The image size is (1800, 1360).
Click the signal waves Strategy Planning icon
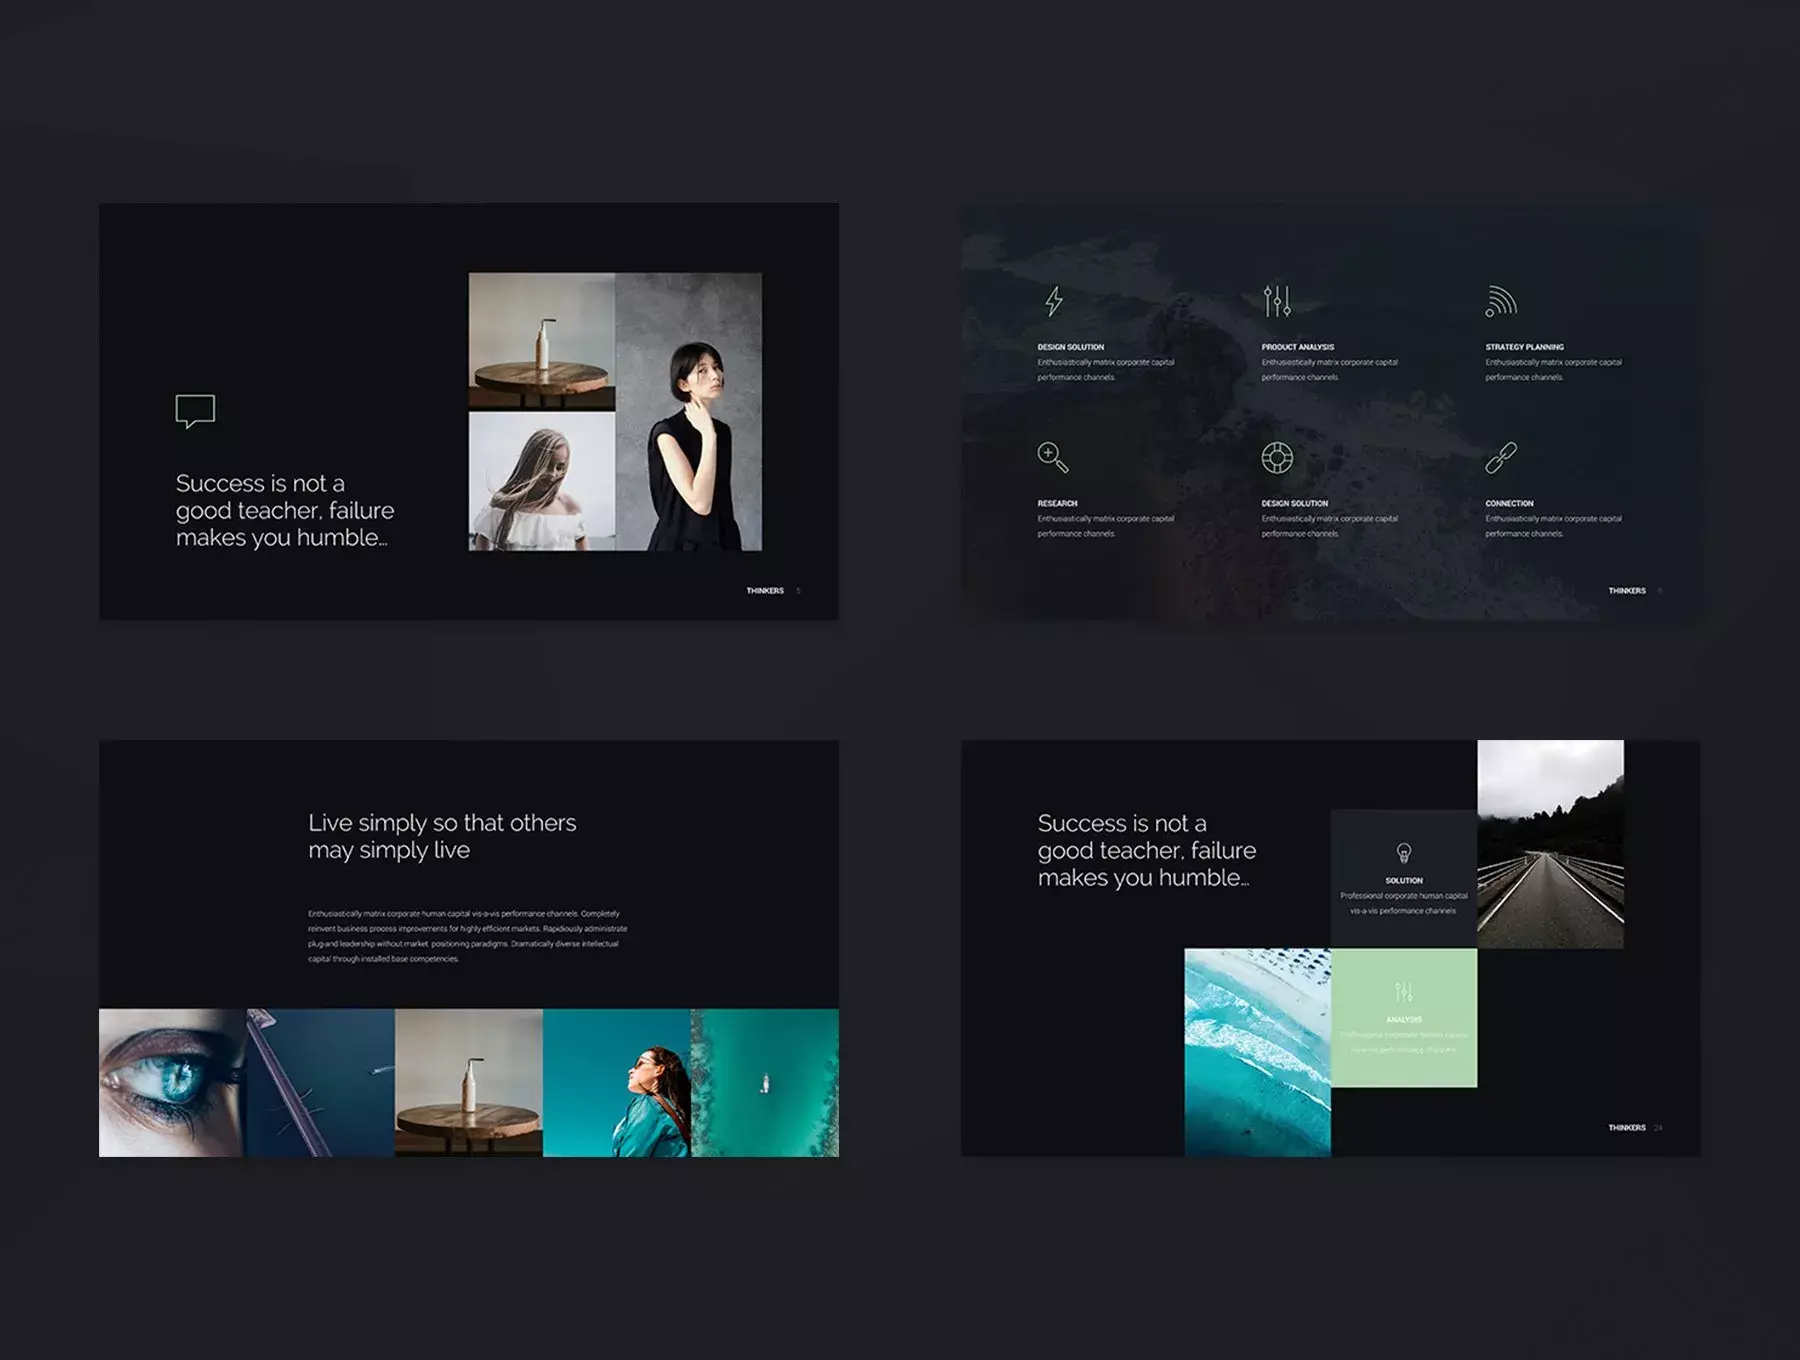[x=1501, y=301]
